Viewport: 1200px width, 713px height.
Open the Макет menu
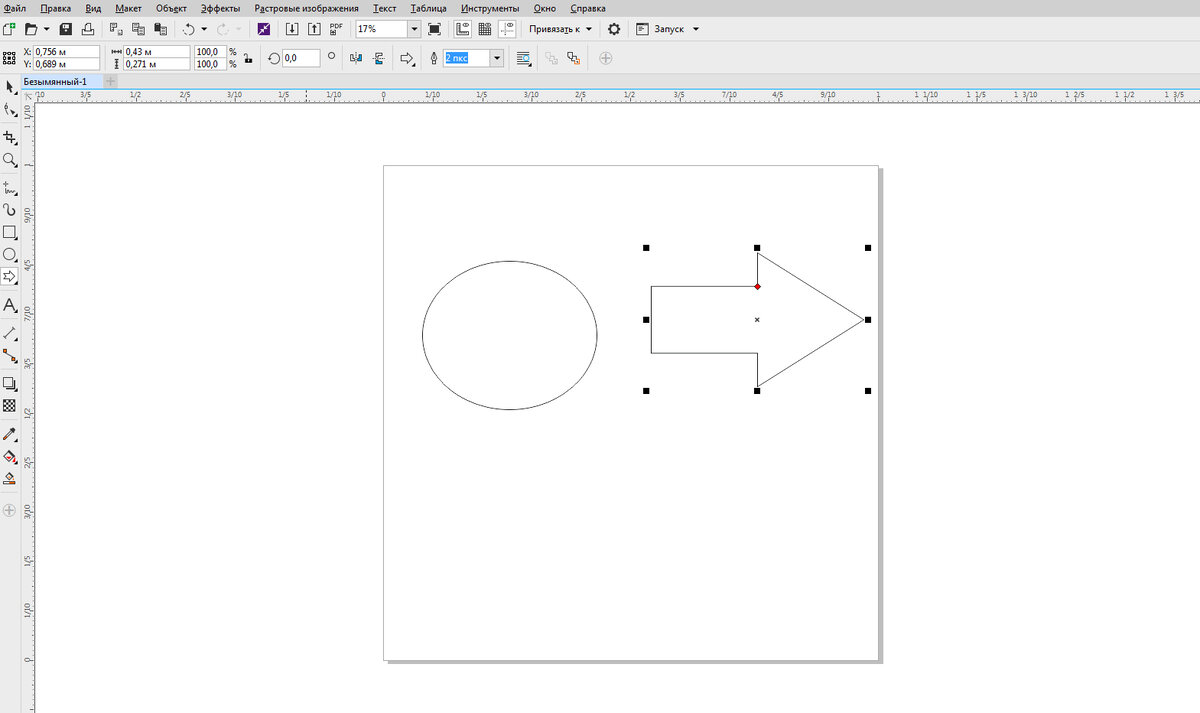[x=128, y=8]
